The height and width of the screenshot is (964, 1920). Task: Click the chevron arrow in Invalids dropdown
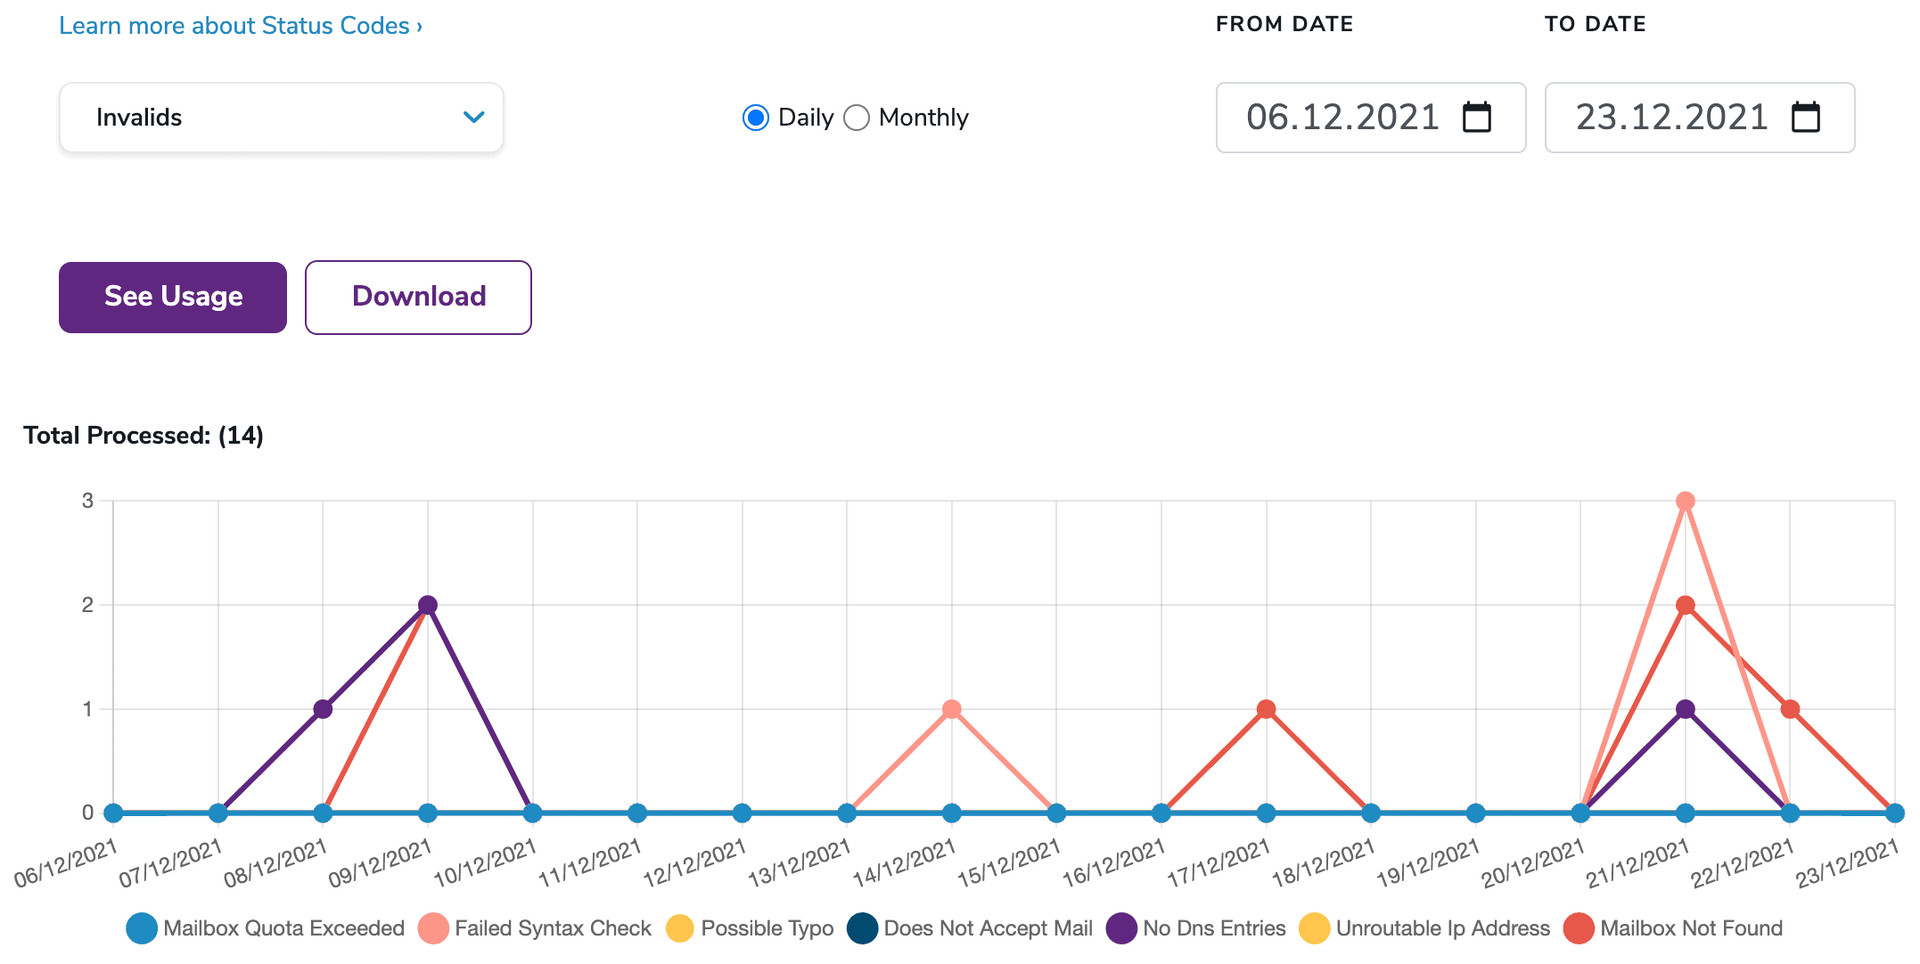tap(474, 117)
